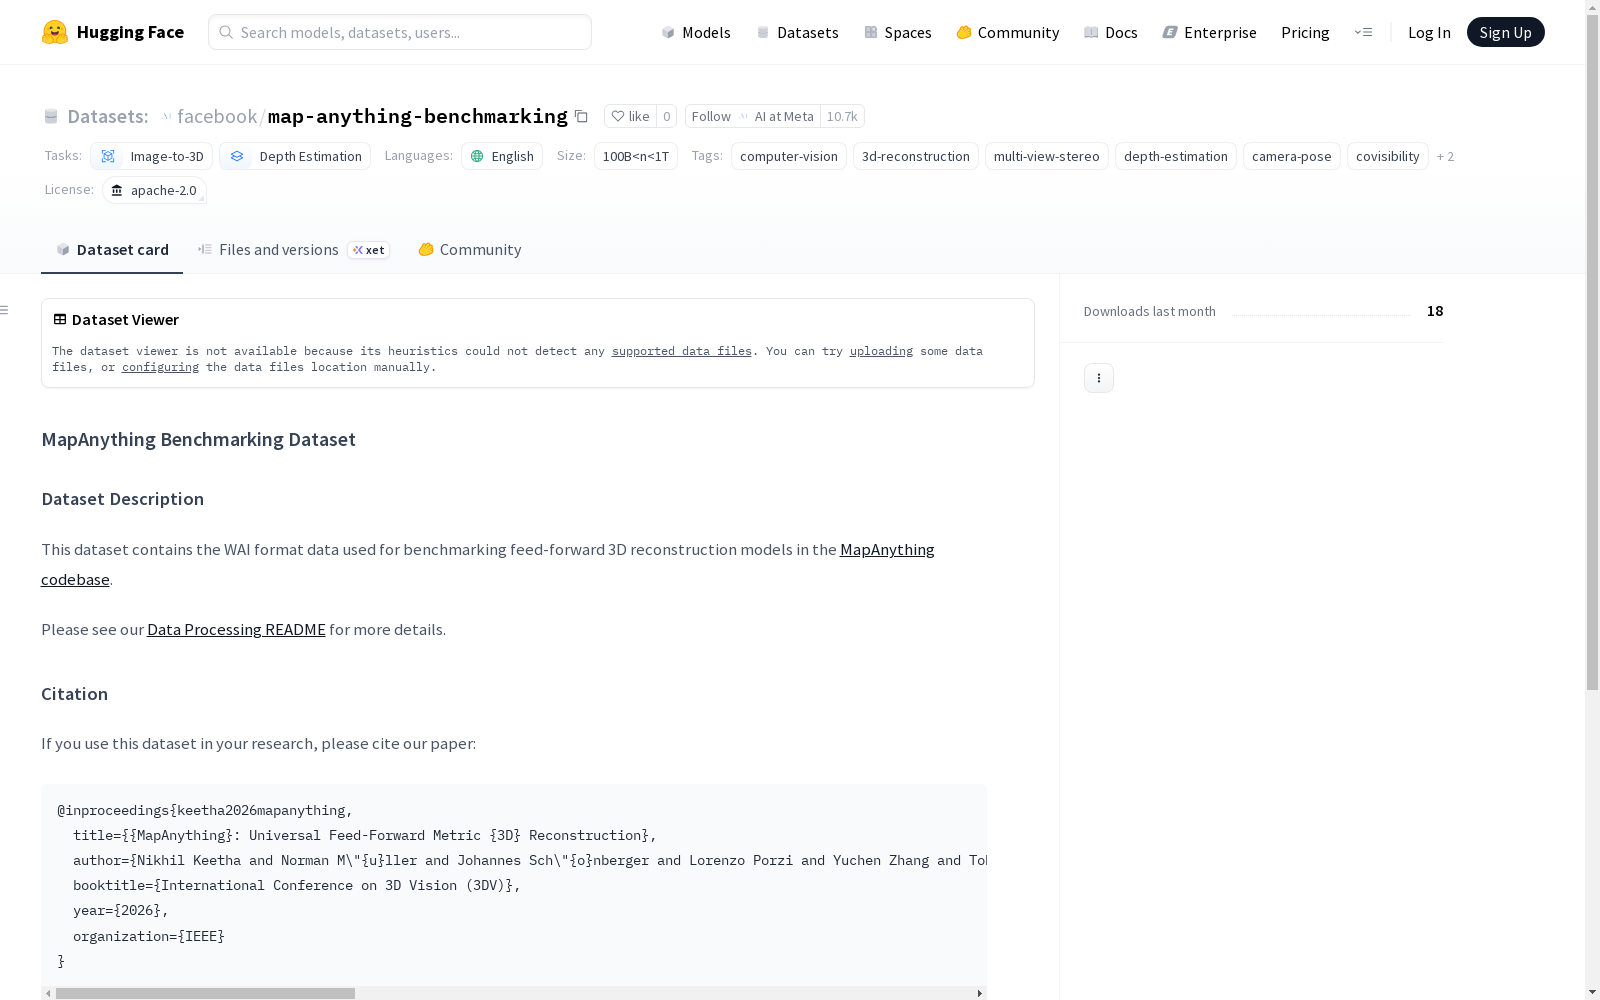This screenshot has width=1600, height=1000.
Task: Click the xet badge
Action: (369, 250)
